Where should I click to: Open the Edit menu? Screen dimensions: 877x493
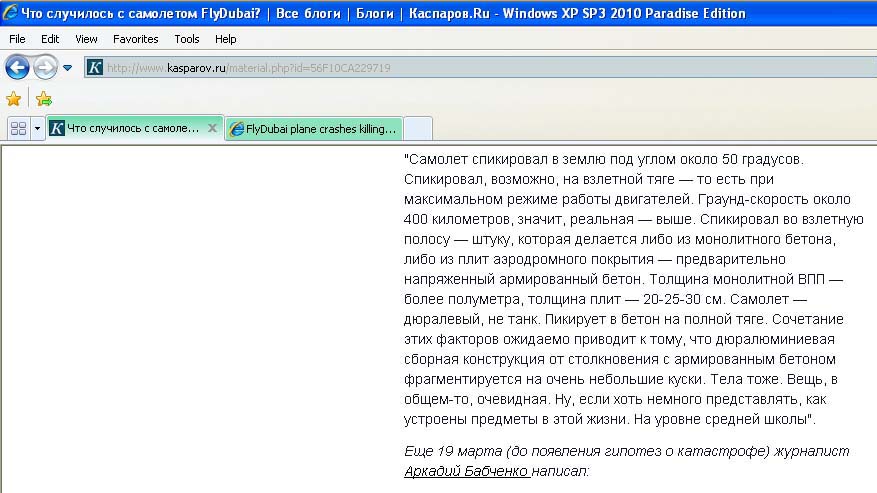coord(50,39)
